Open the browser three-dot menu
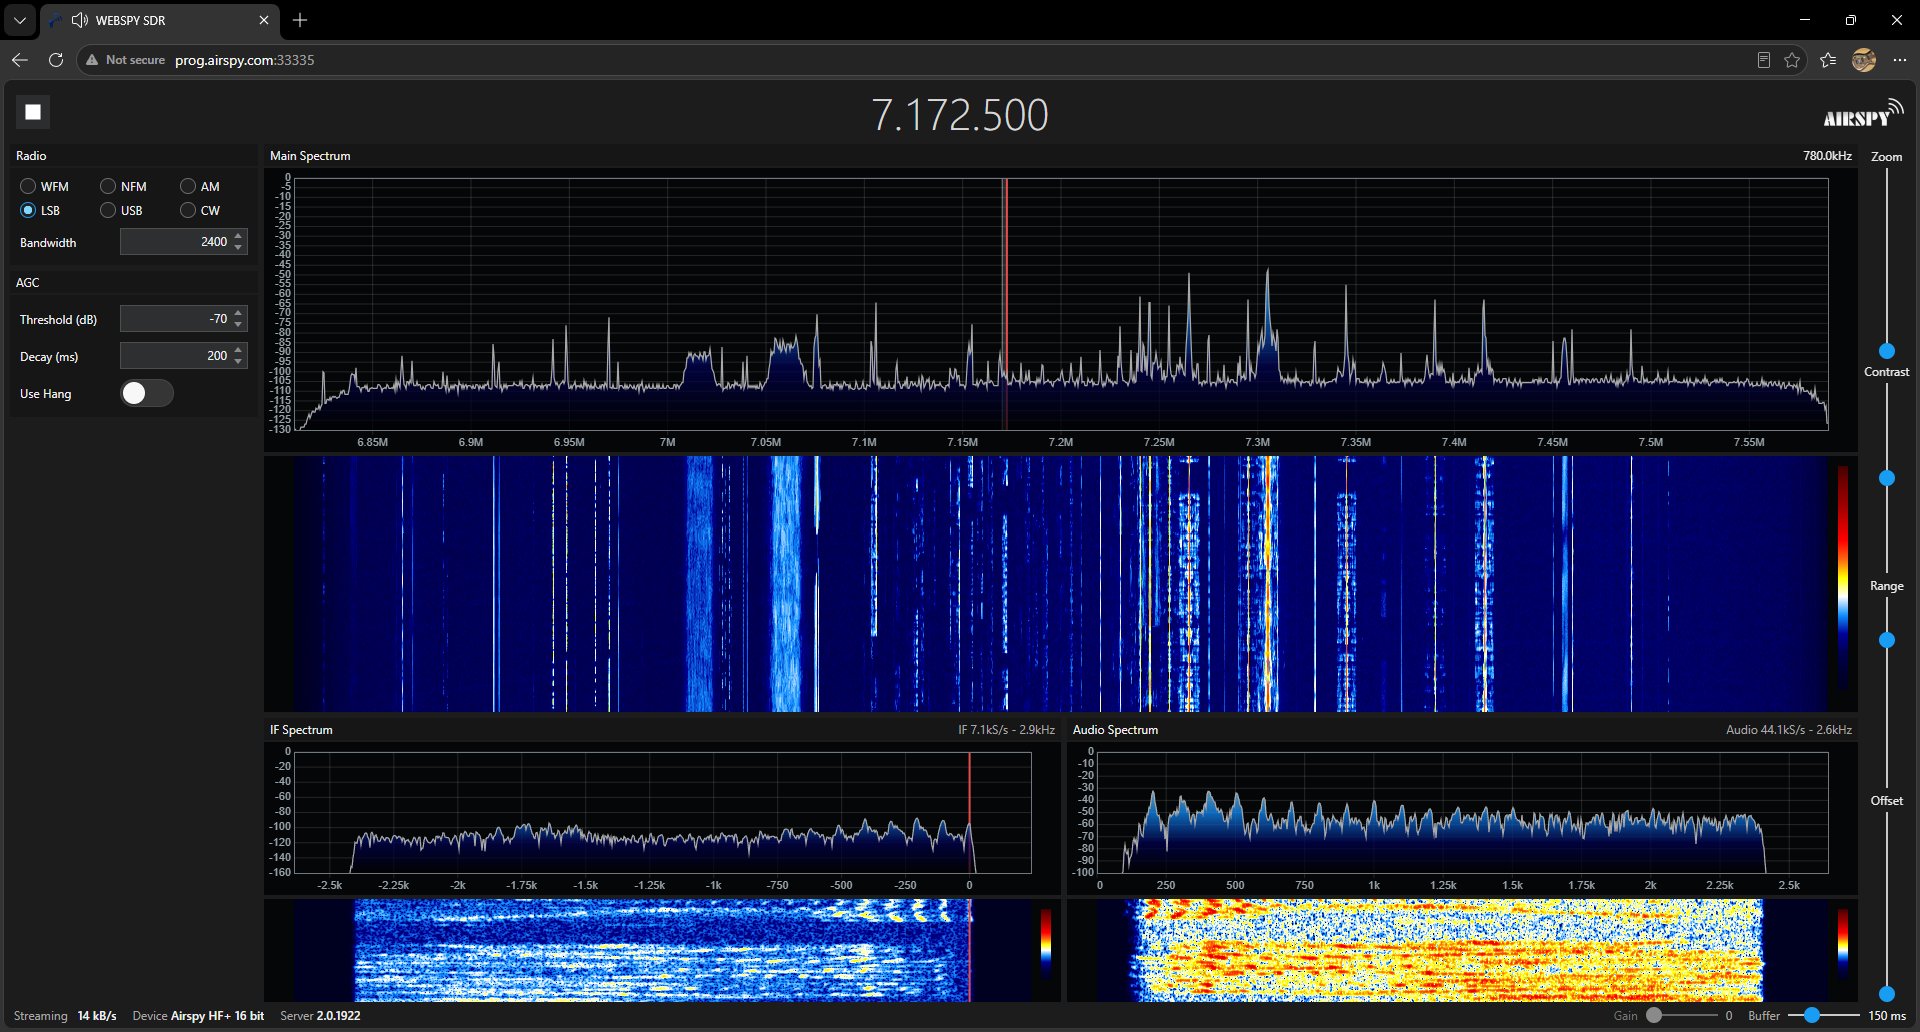This screenshot has height=1032, width=1920. pyautogui.click(x=1900, y=60)
